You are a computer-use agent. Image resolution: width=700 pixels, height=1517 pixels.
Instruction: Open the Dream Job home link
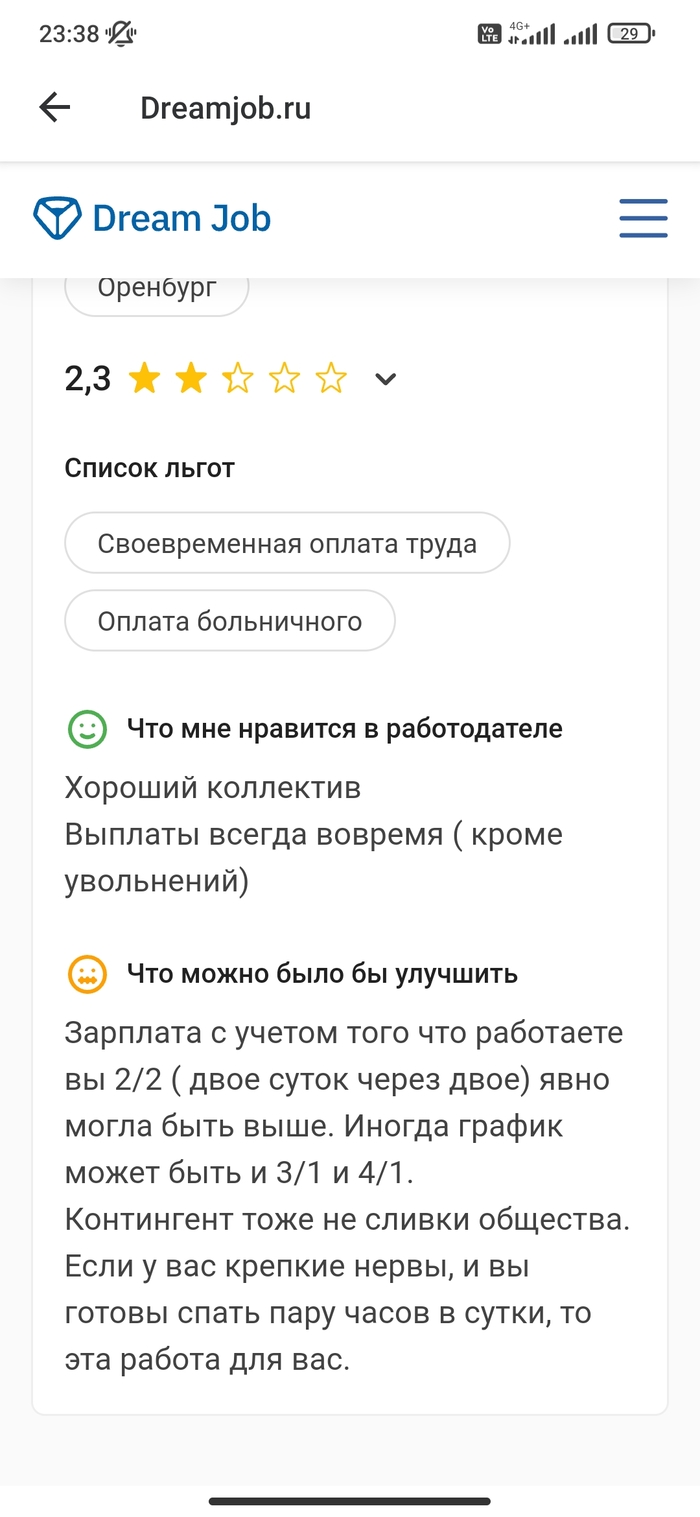point(181,218)
